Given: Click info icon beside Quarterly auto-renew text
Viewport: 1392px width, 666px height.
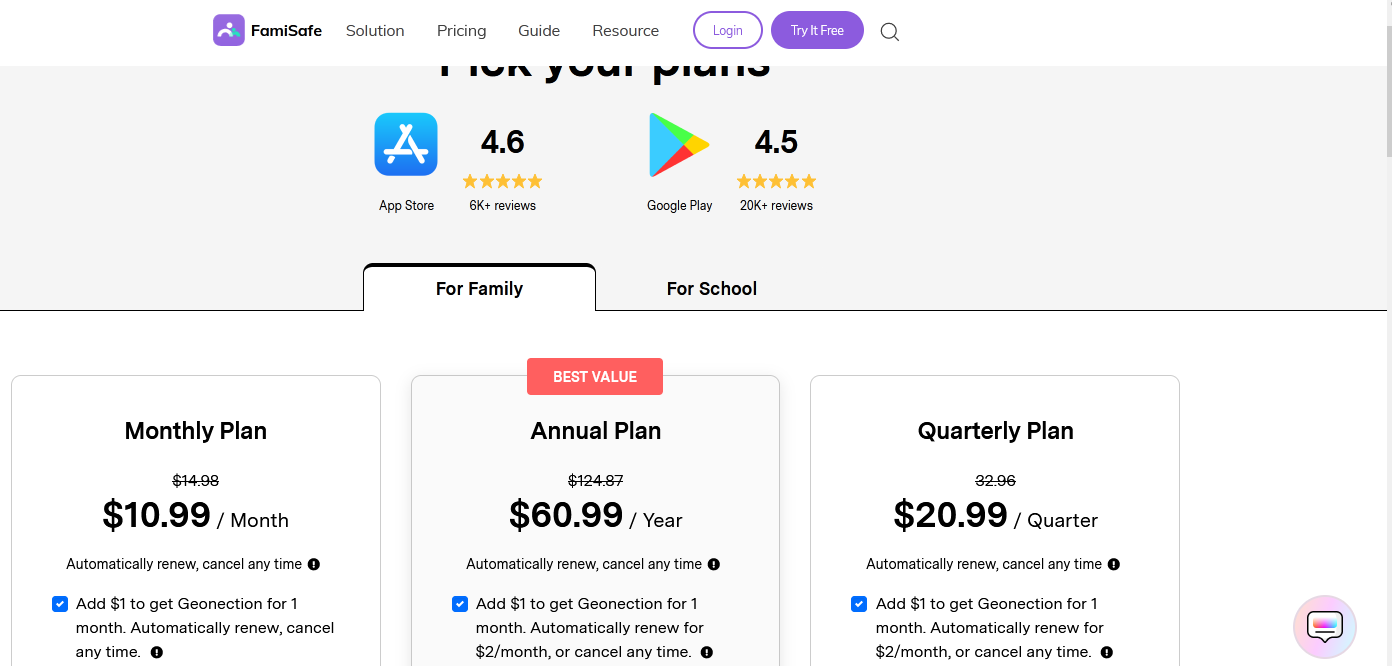Looking at the screenshot, I should tap(1114, 564).
